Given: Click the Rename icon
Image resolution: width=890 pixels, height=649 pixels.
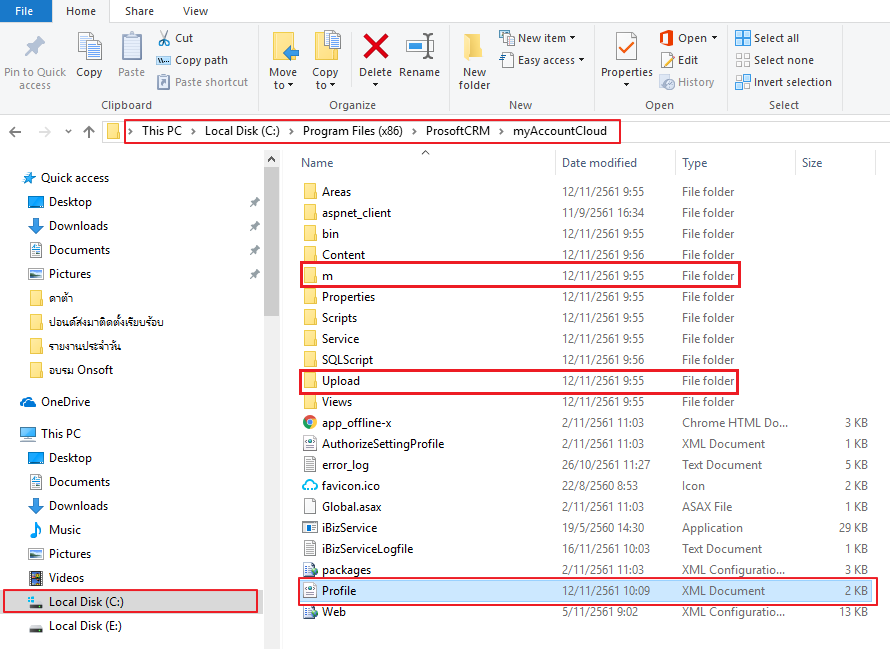Looking at the screenshot, I should pyautogui.click(x=419, y=47).
